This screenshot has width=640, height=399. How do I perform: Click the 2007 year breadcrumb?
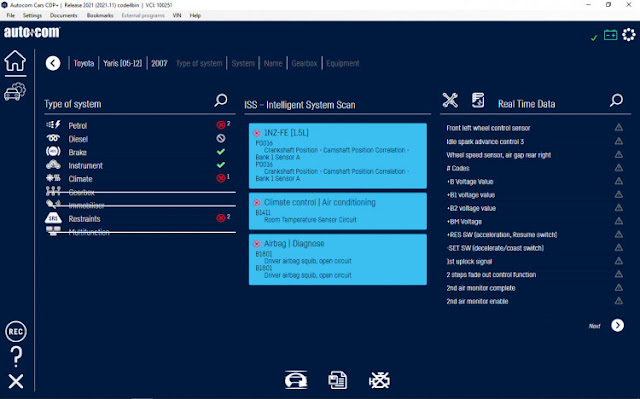pyautogui.click(x=159, y=63)
